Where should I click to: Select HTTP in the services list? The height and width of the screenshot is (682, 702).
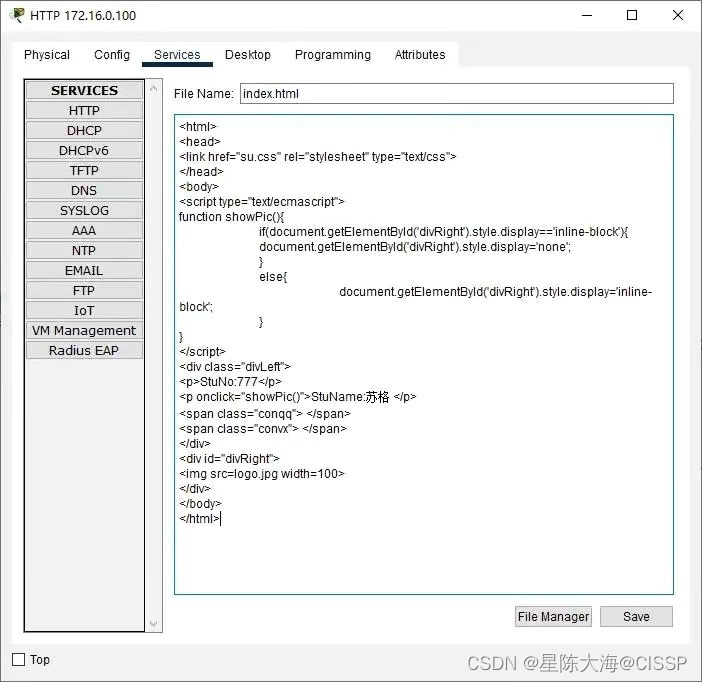(84, 110)
